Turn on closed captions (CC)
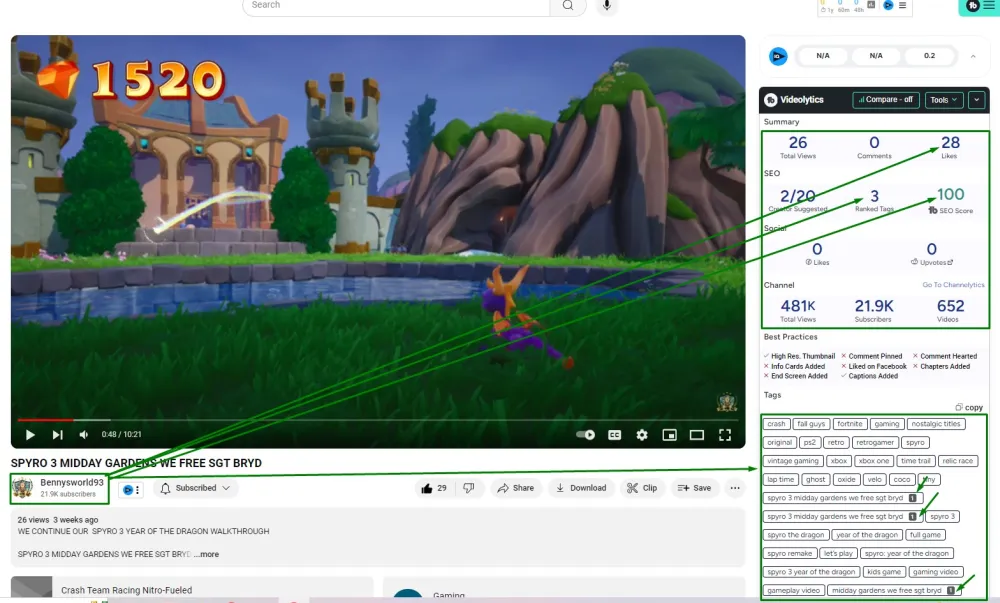1000x603 pixels. pyautogui.click(x=614, y=435)
